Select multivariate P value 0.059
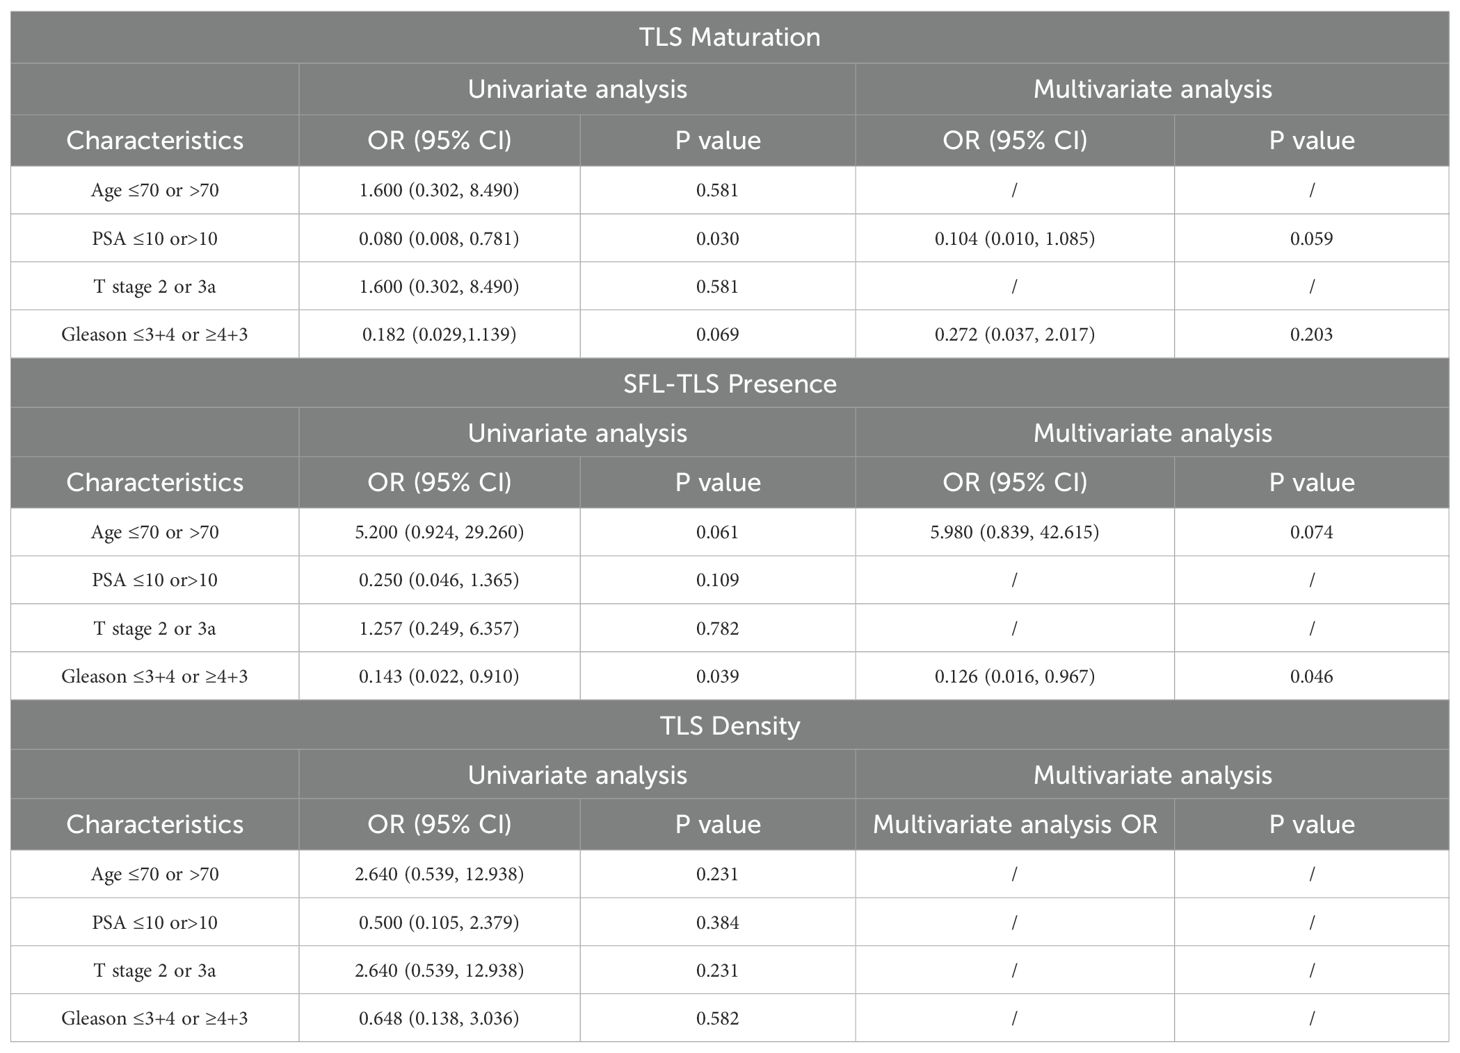This screenshot has width=1460, height=1053. click(x=1311, y=238)
